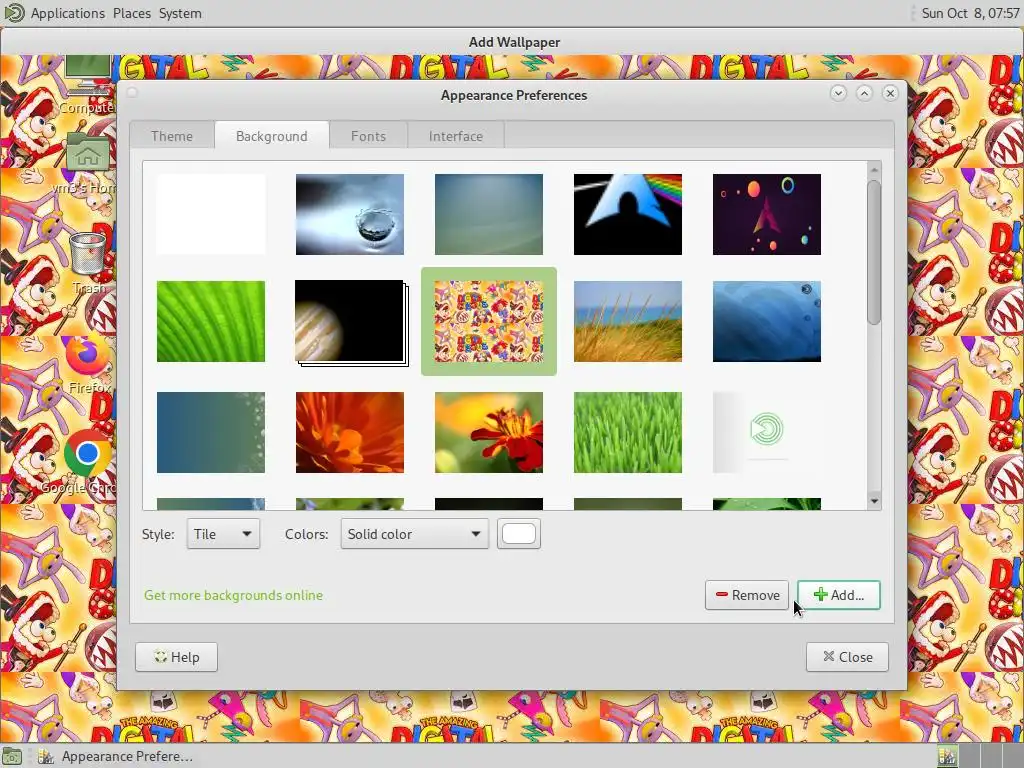The width and height of the screenshot is (1024, 768).
Task: Open the white background color swatch
Action: 519,534
